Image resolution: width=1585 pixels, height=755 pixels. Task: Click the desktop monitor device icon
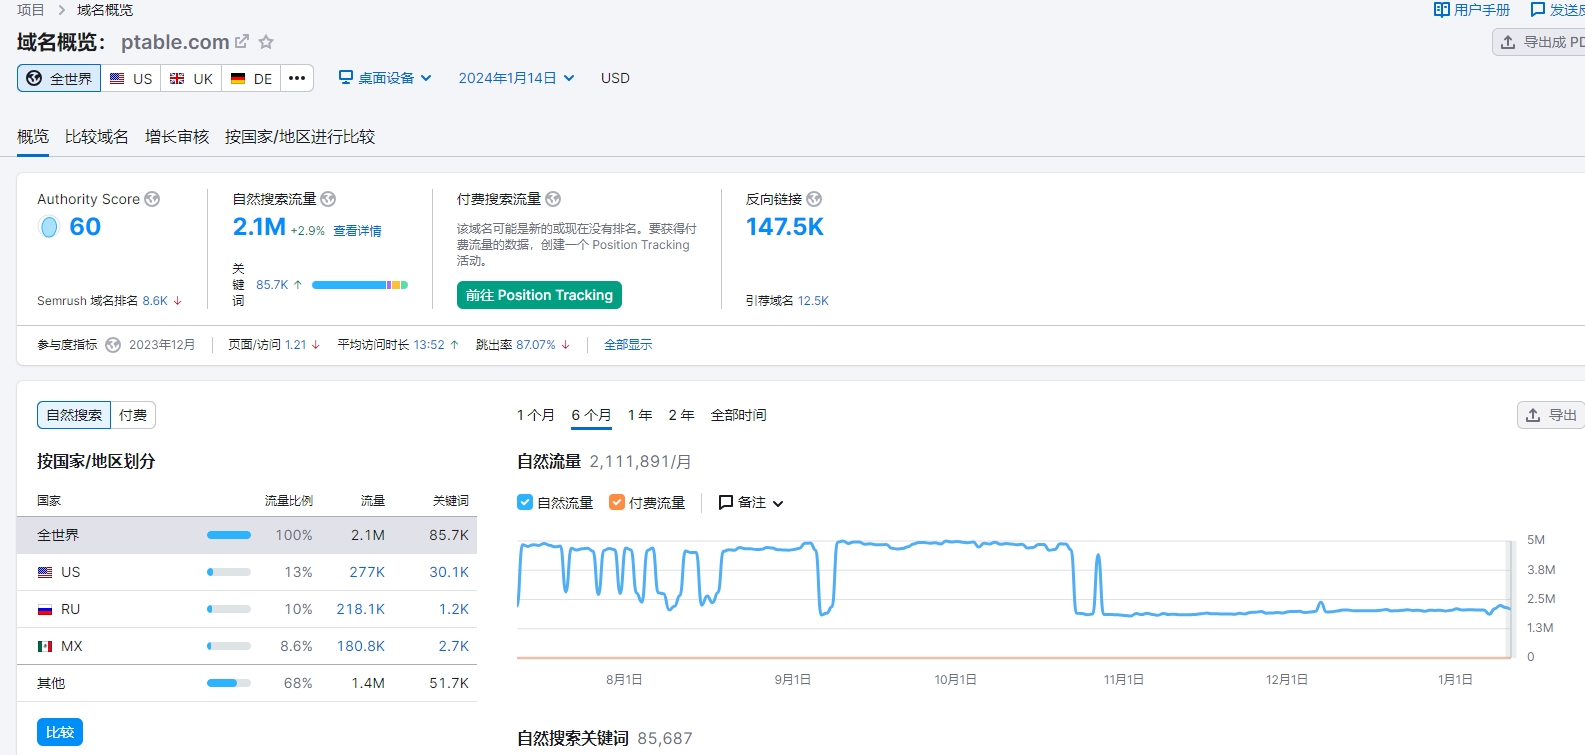click(x=346, y=77)
